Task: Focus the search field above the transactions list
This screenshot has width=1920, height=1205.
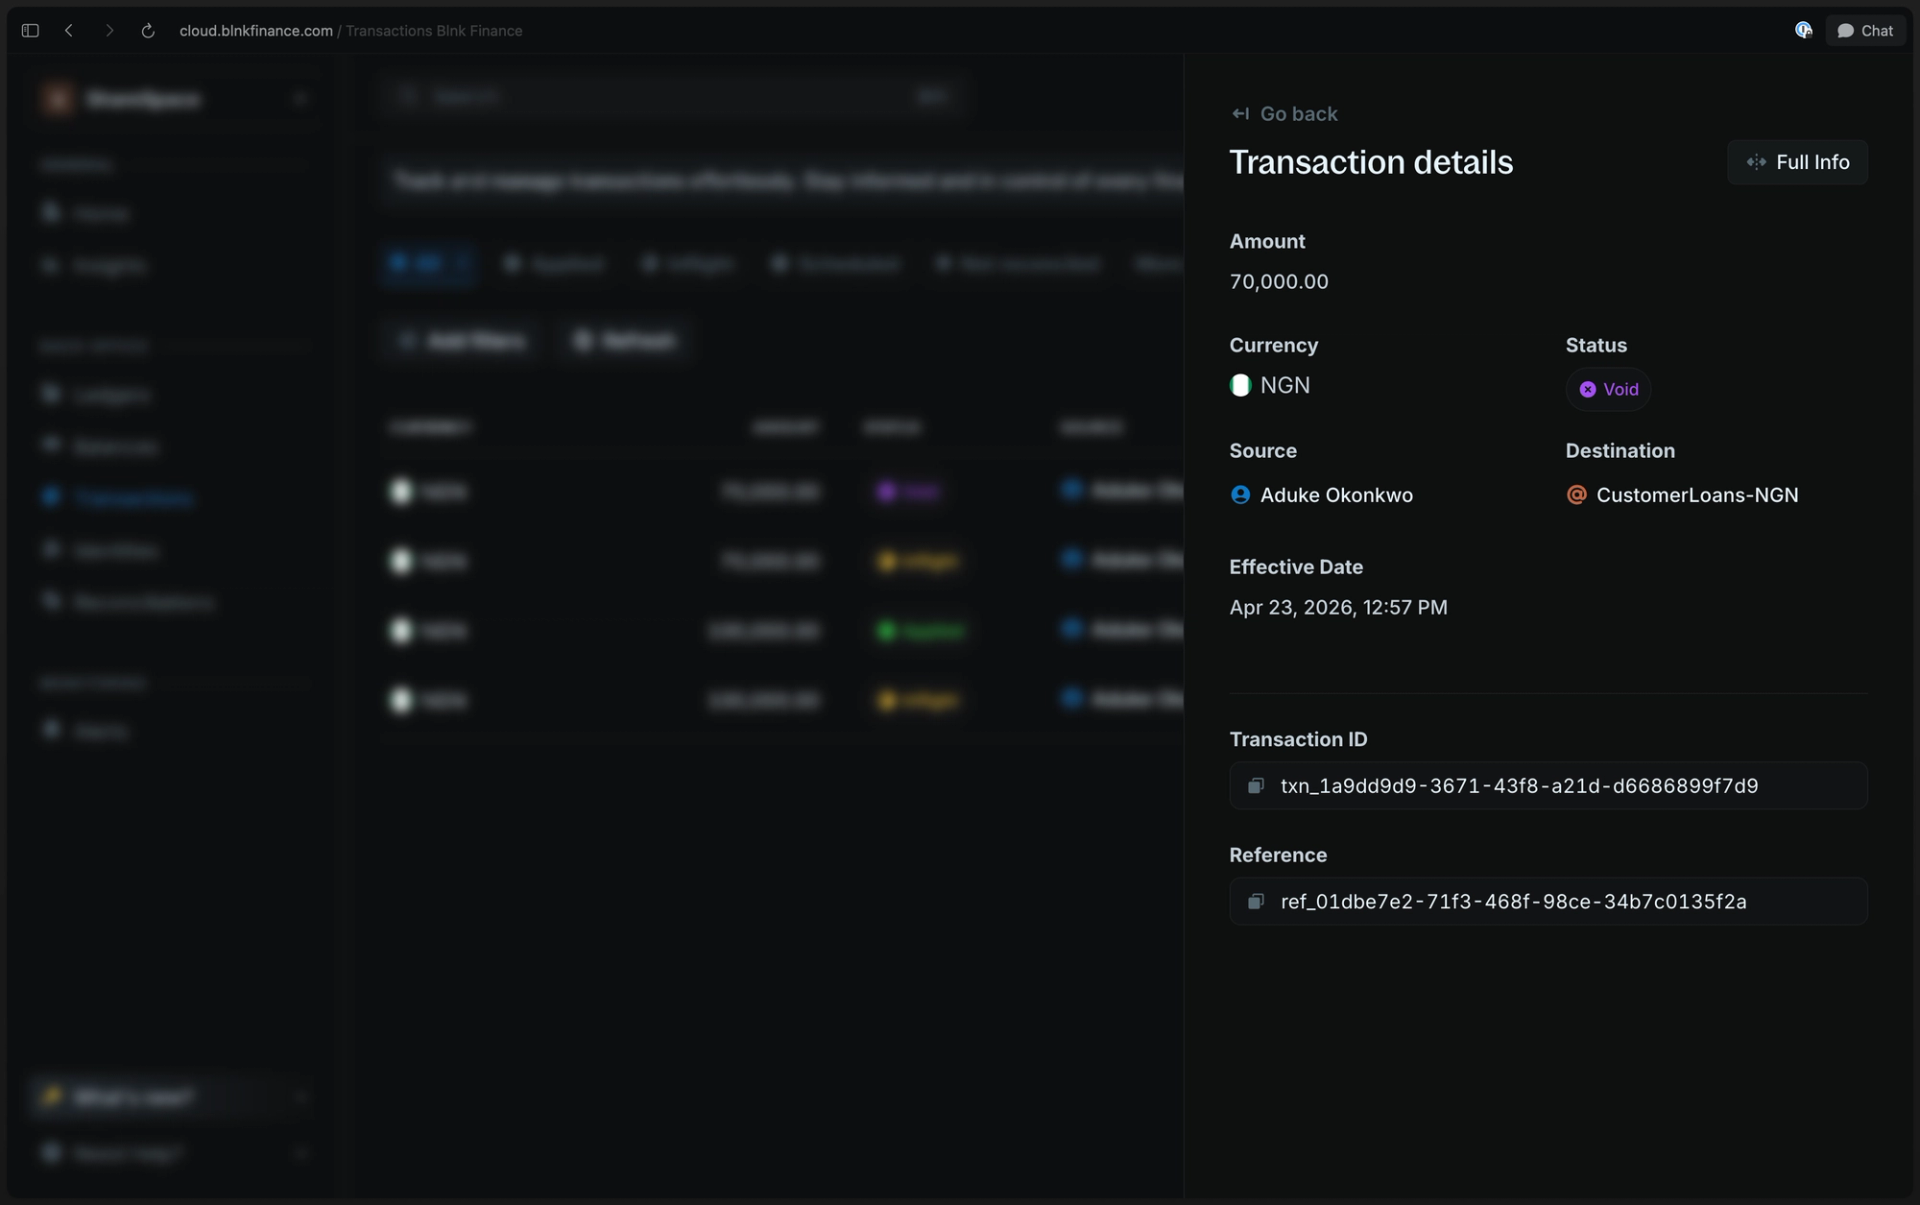Action: [x=672, y=97]
